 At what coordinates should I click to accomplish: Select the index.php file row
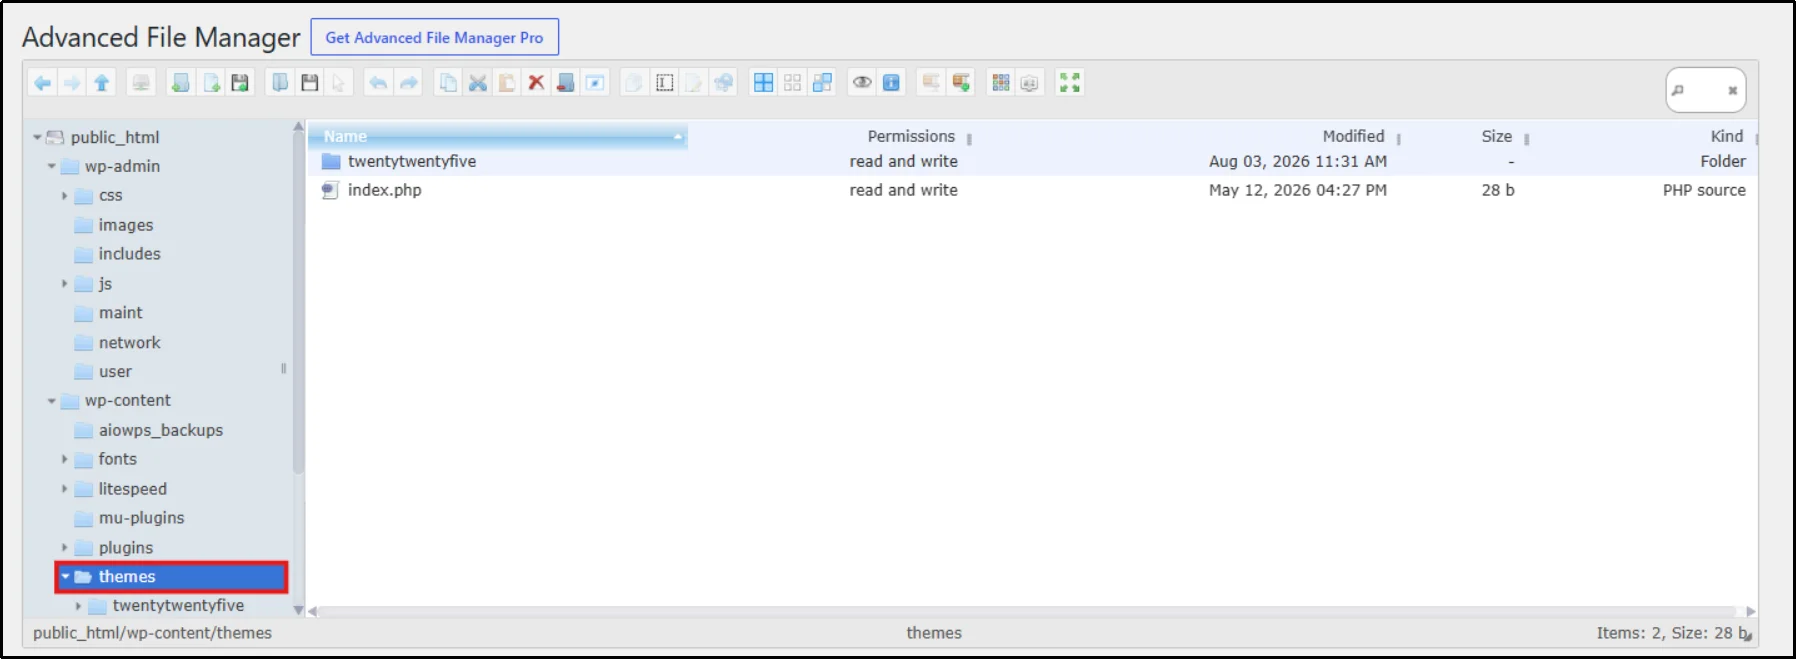(1032, 190)
